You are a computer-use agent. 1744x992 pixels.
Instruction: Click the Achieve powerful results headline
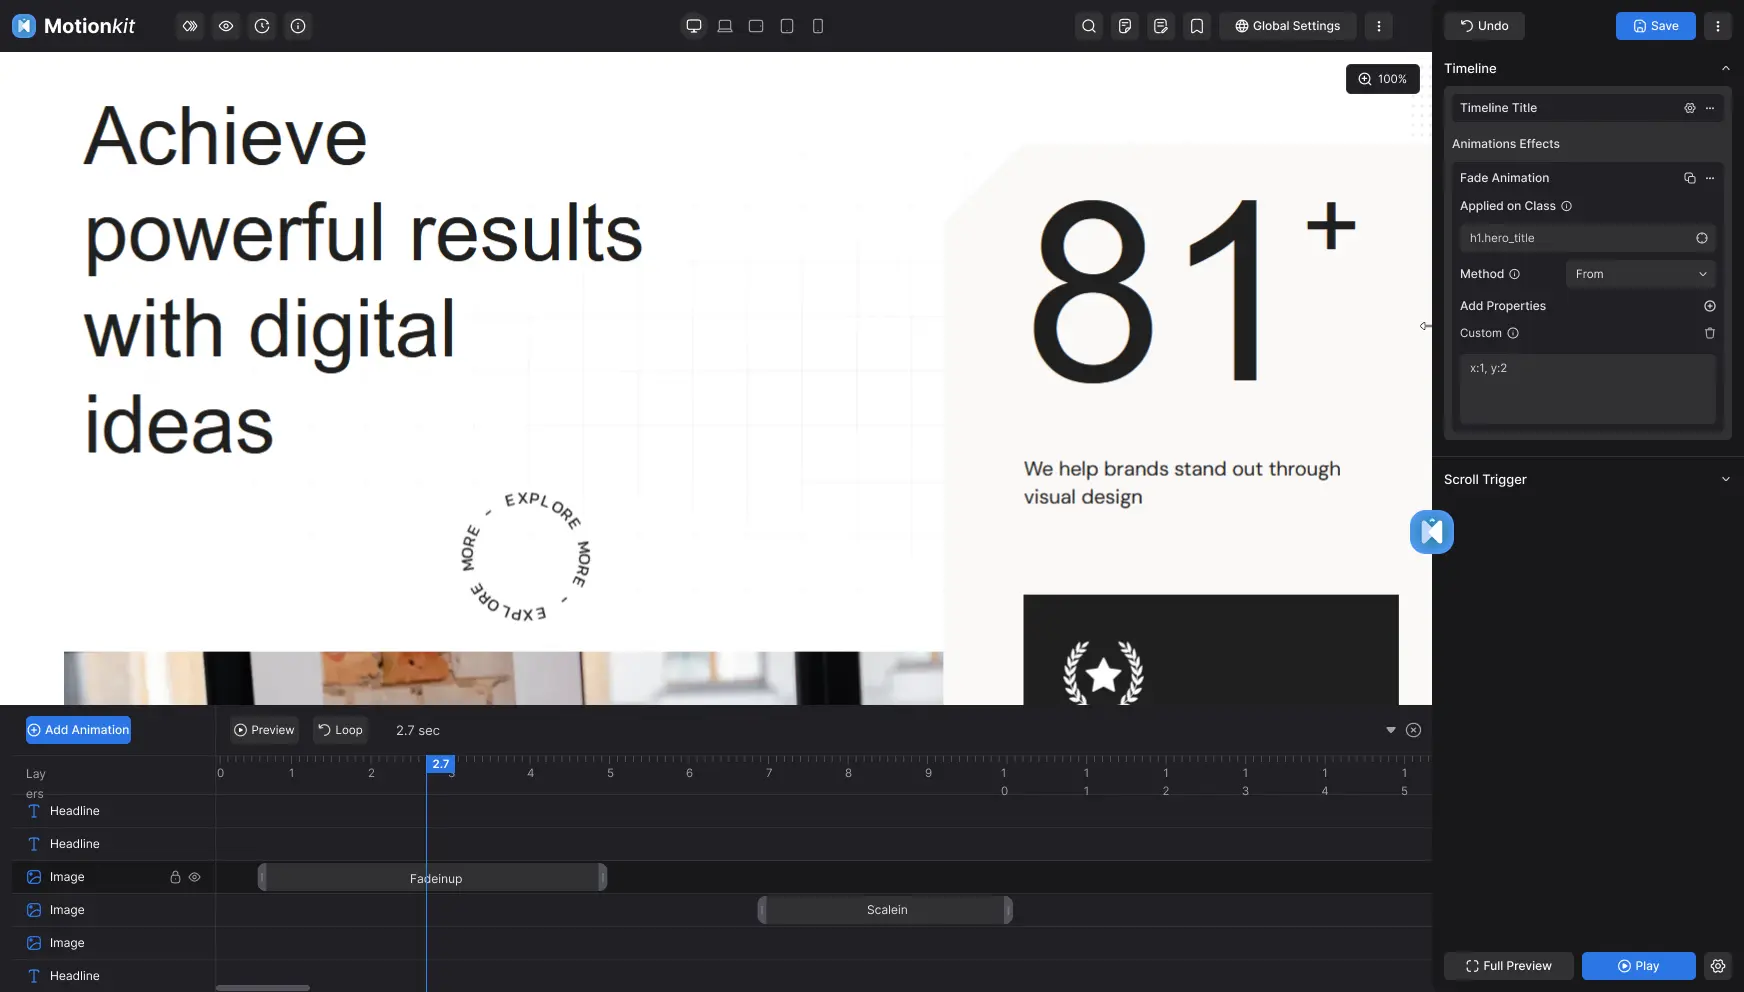(363, 280)
